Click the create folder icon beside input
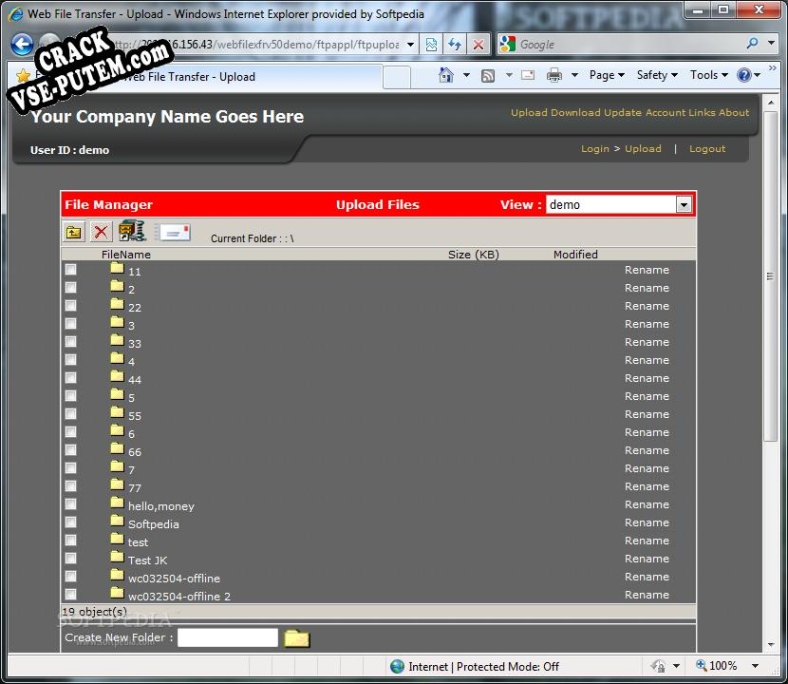Viewport: 788px width, 684px height. coord(297,638)
